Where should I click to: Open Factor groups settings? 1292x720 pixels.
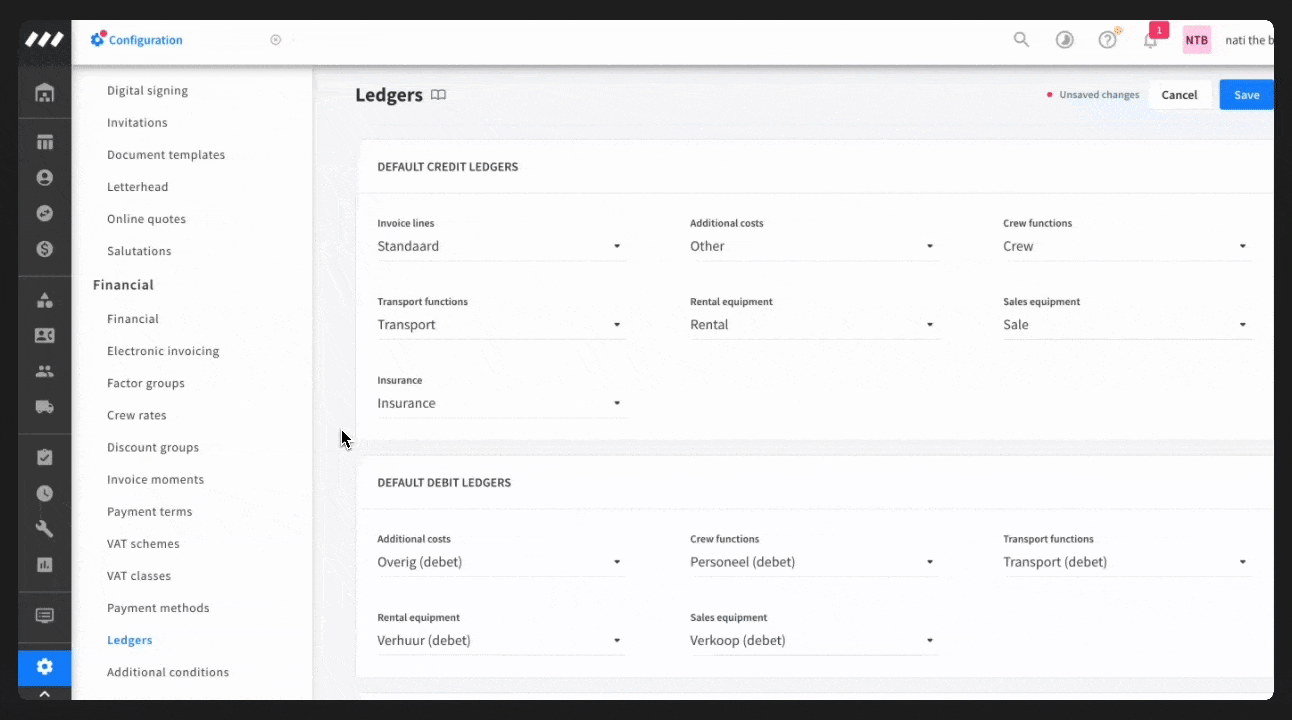coord(146,383)
